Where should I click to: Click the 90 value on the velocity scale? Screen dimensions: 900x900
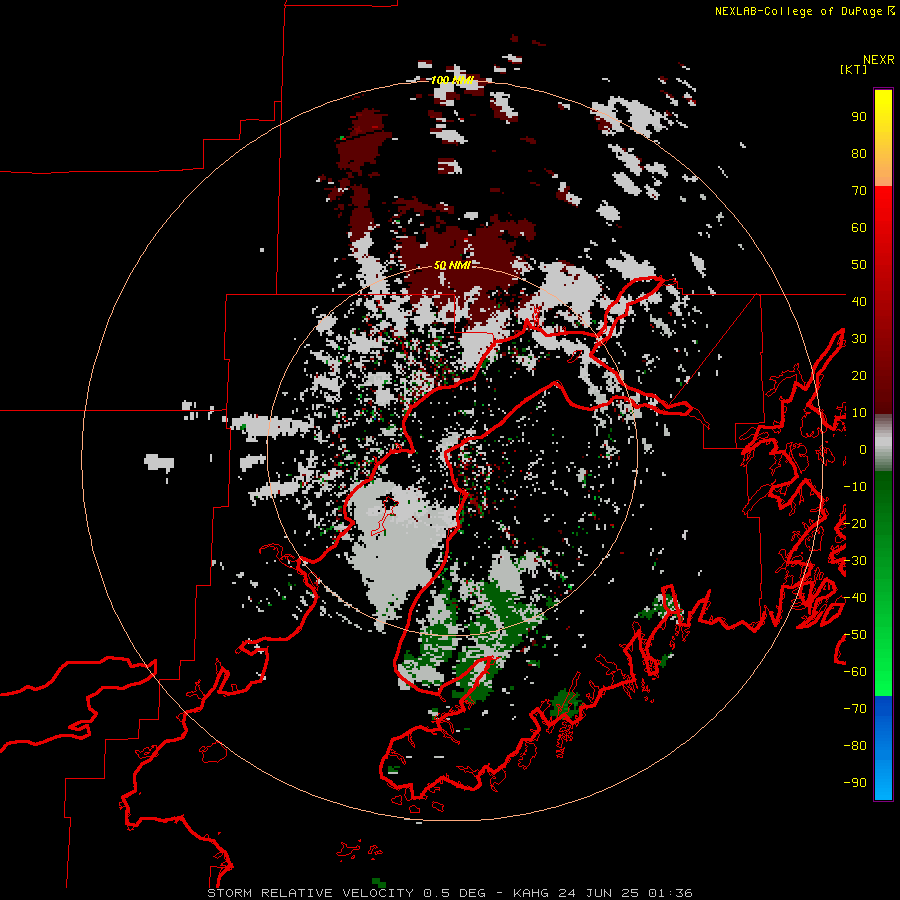tap(859, 117)
